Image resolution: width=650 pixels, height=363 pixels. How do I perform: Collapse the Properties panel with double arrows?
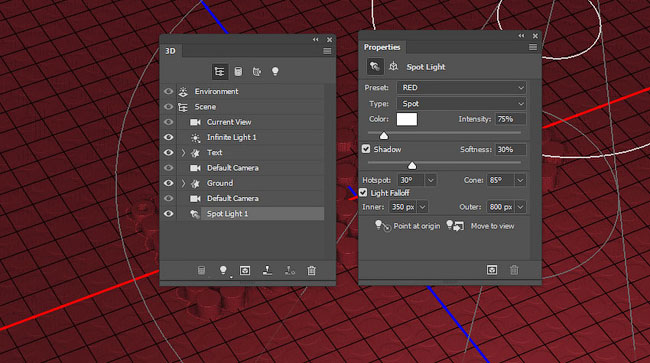click(521, 36)
